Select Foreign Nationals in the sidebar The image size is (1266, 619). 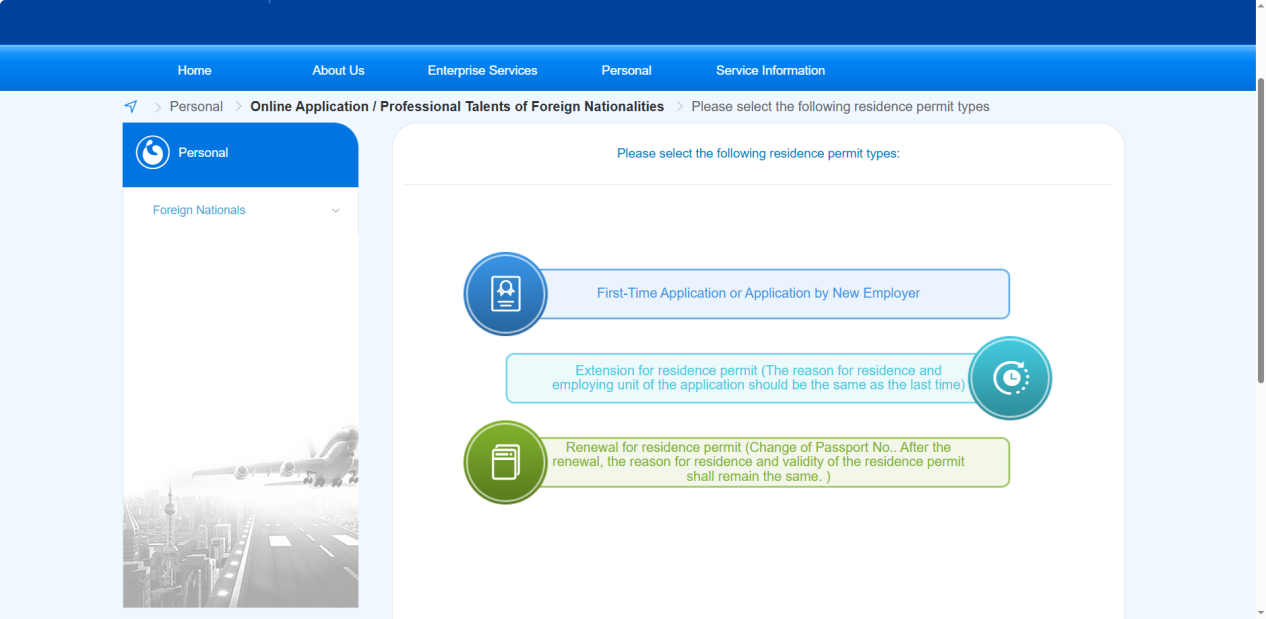199,210
